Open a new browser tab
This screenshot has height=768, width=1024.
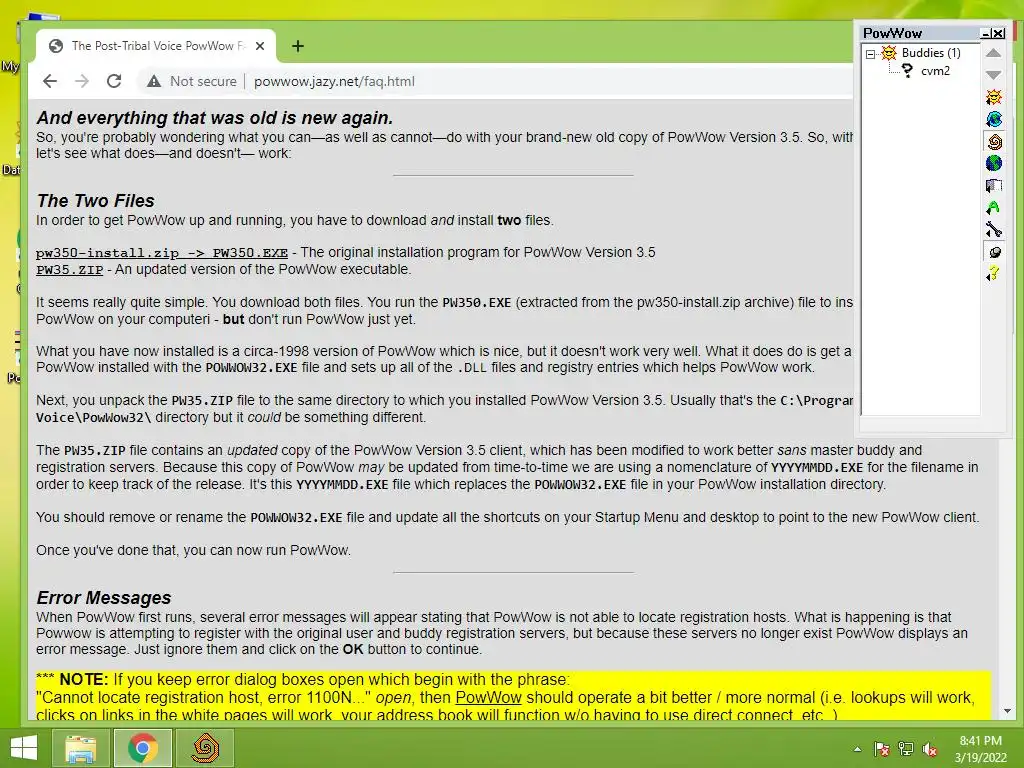click(x=298, y=46)
